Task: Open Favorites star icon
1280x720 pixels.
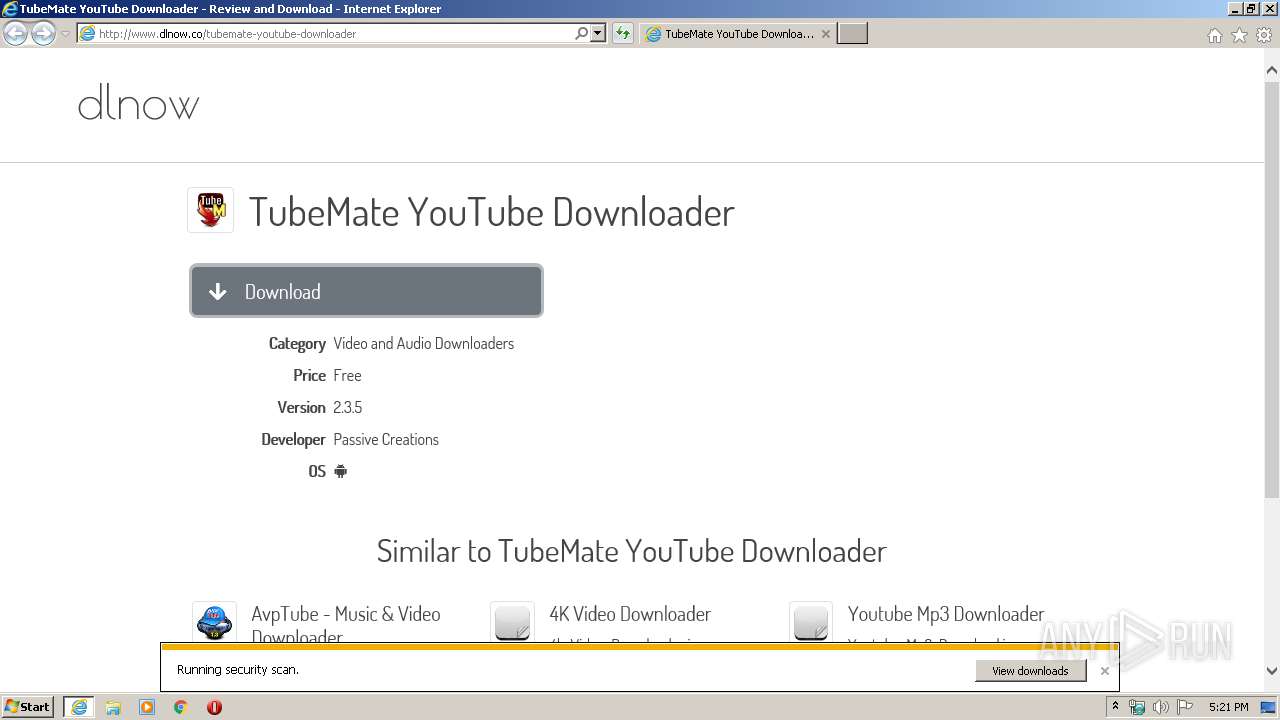Action: tap(1239, 35)
